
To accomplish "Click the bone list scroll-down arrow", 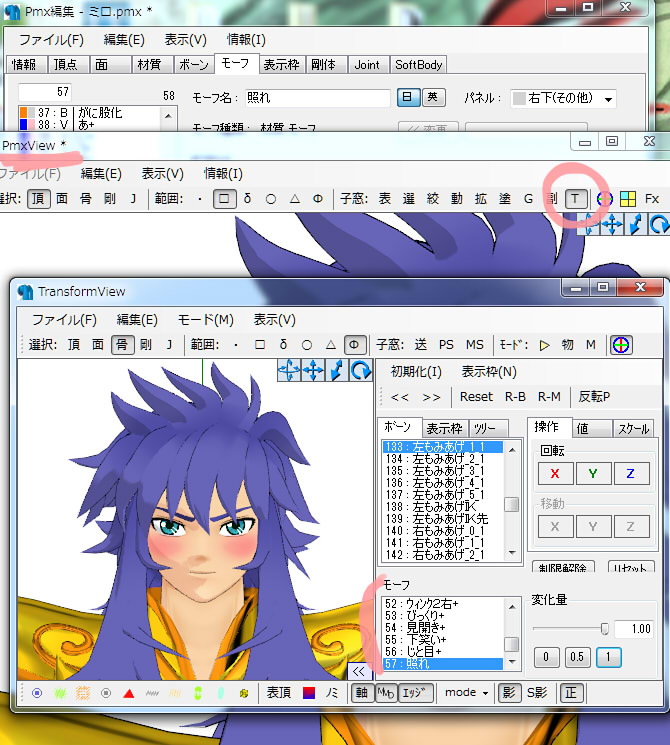I will click(x=512, y=553).
